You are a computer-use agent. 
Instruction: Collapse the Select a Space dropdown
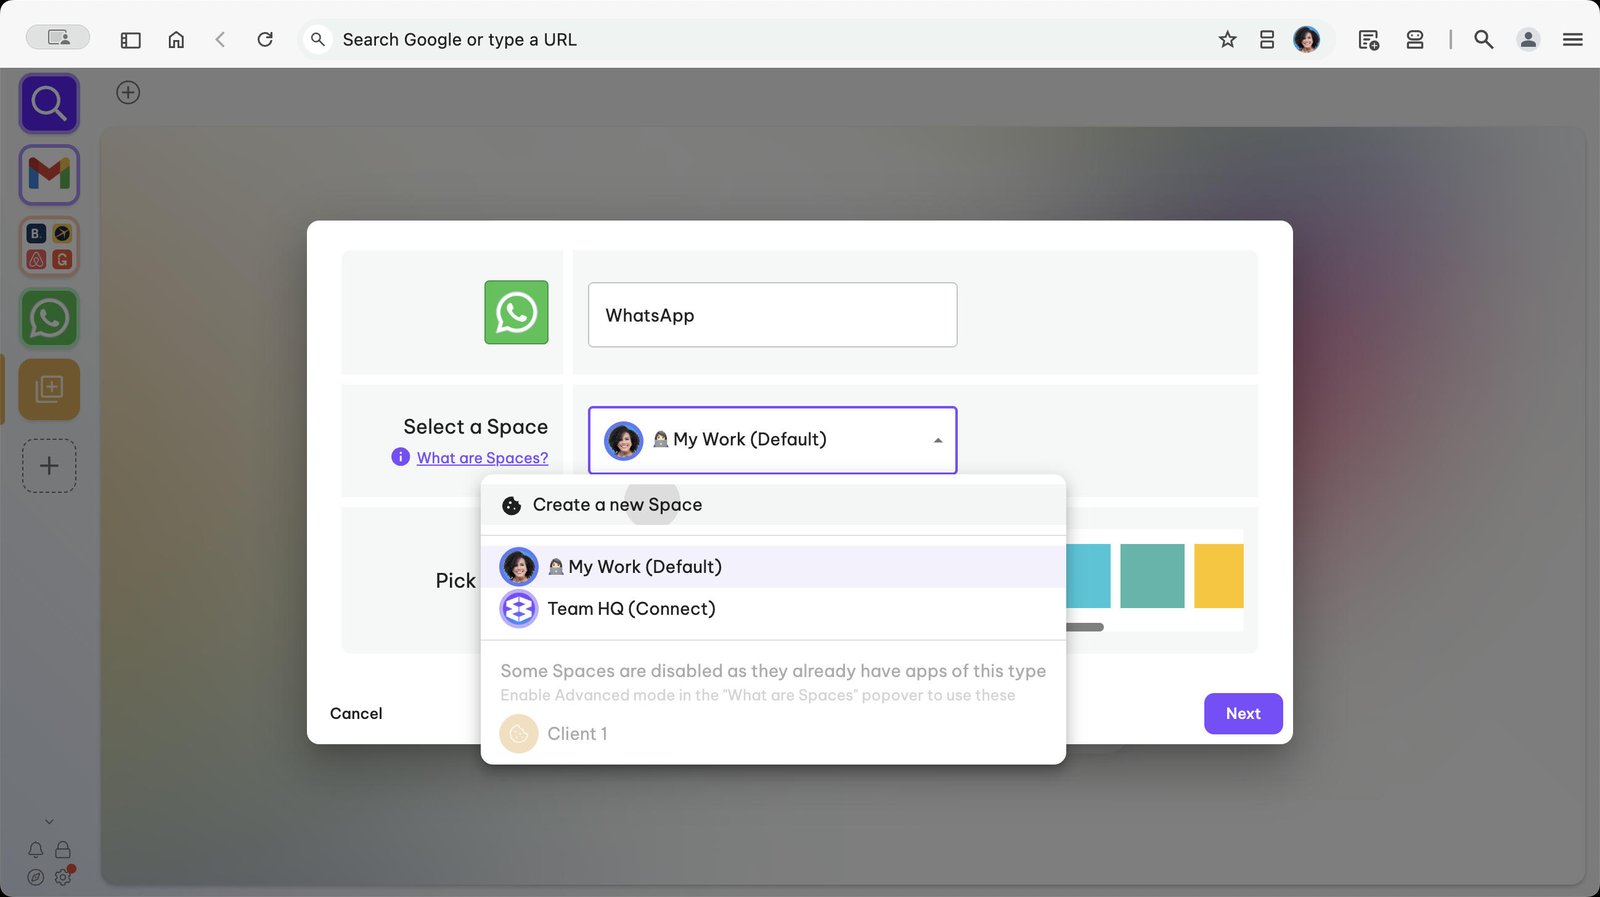(938, 440)
